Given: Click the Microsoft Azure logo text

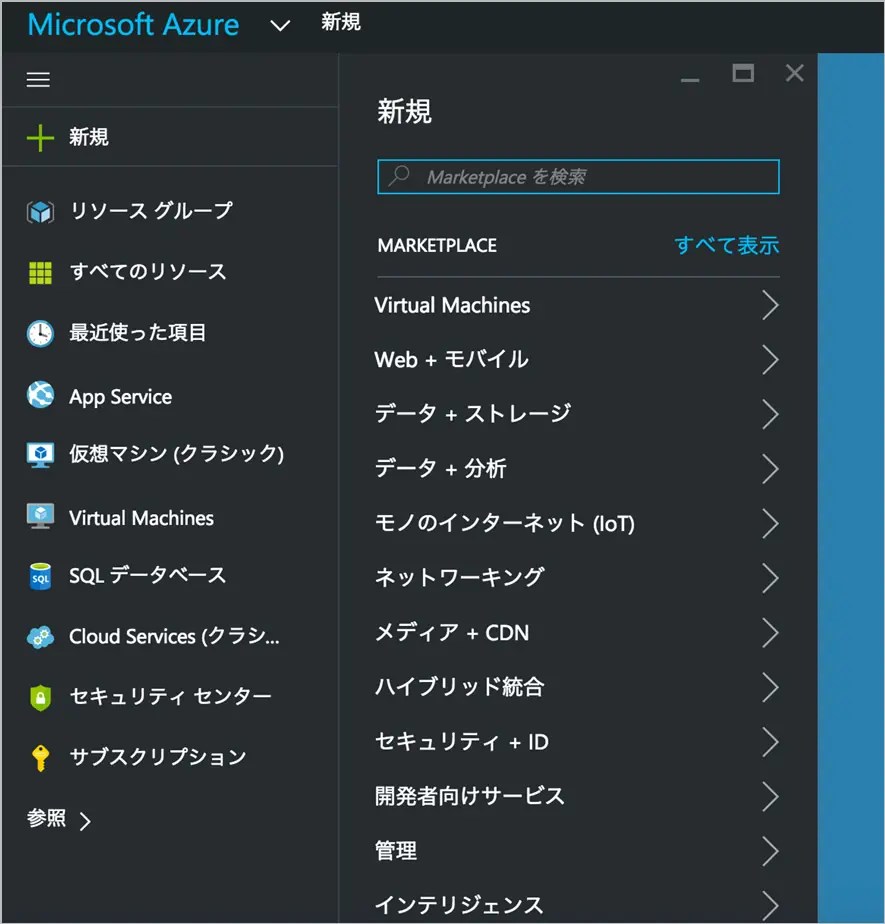Looking at the screenshot, I should 133,25.
